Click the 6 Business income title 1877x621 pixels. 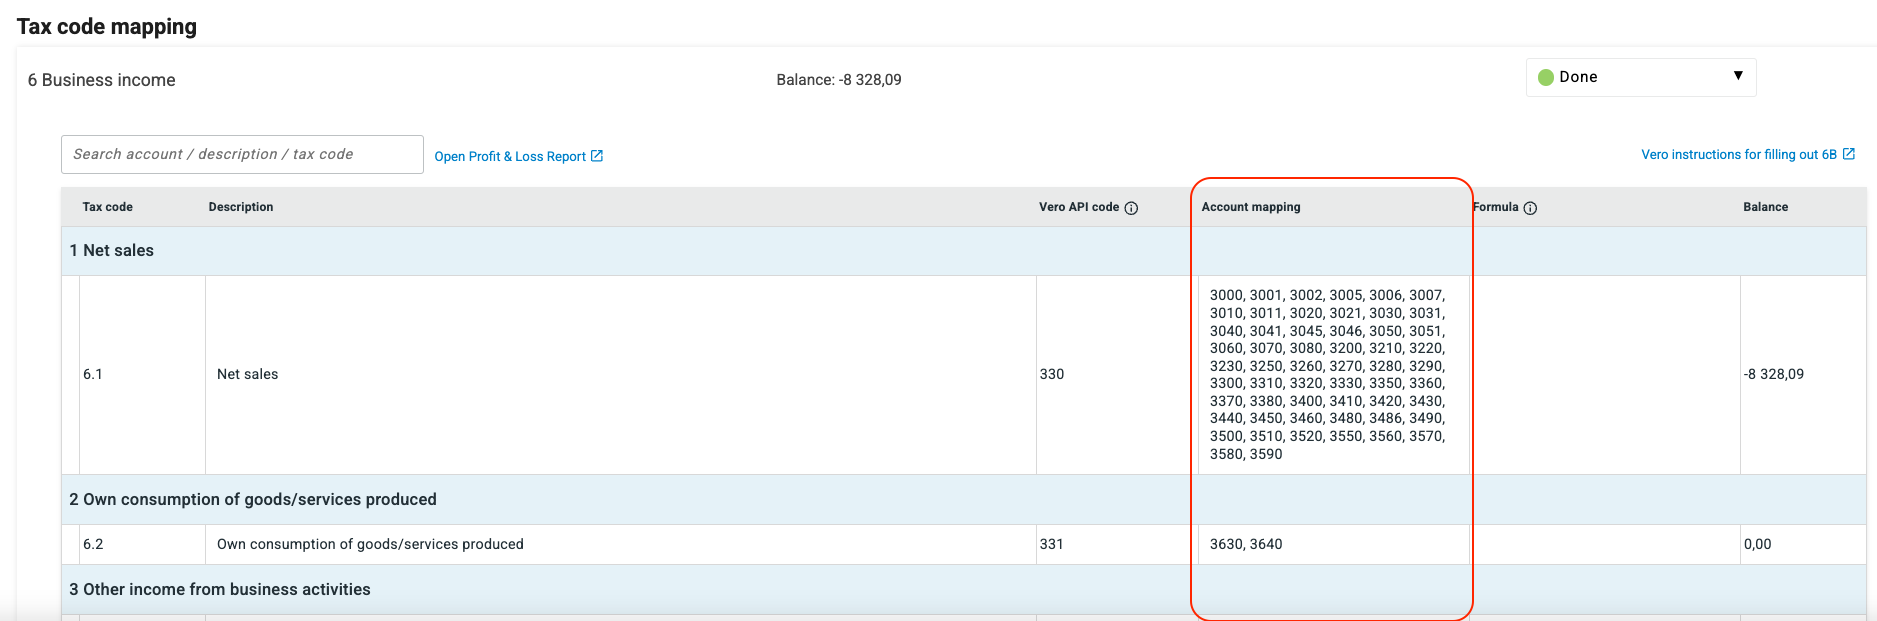(x=102, y=80)
